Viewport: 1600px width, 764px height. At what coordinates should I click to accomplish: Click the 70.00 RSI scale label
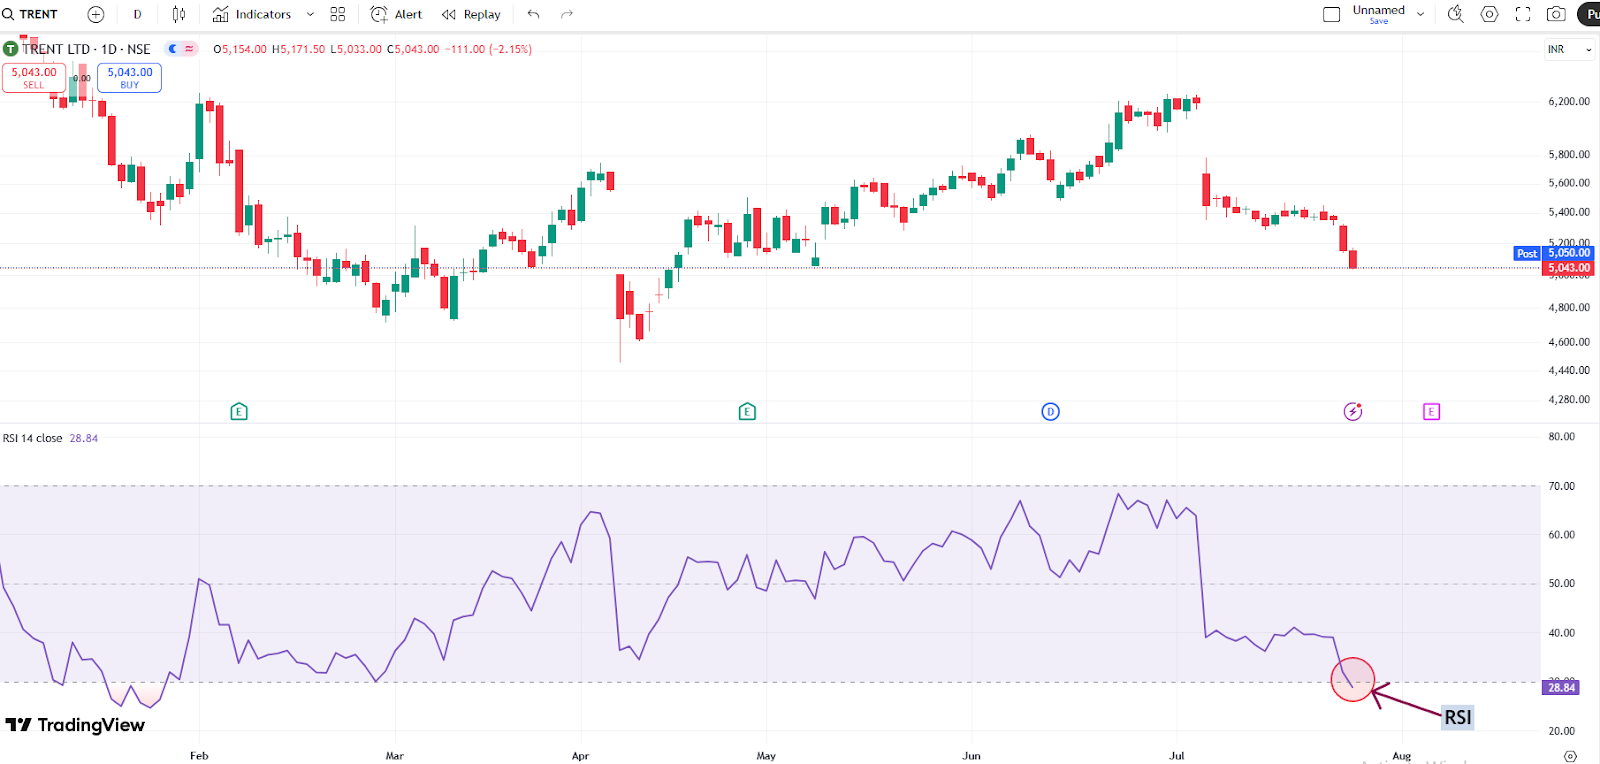point(1562,486)
